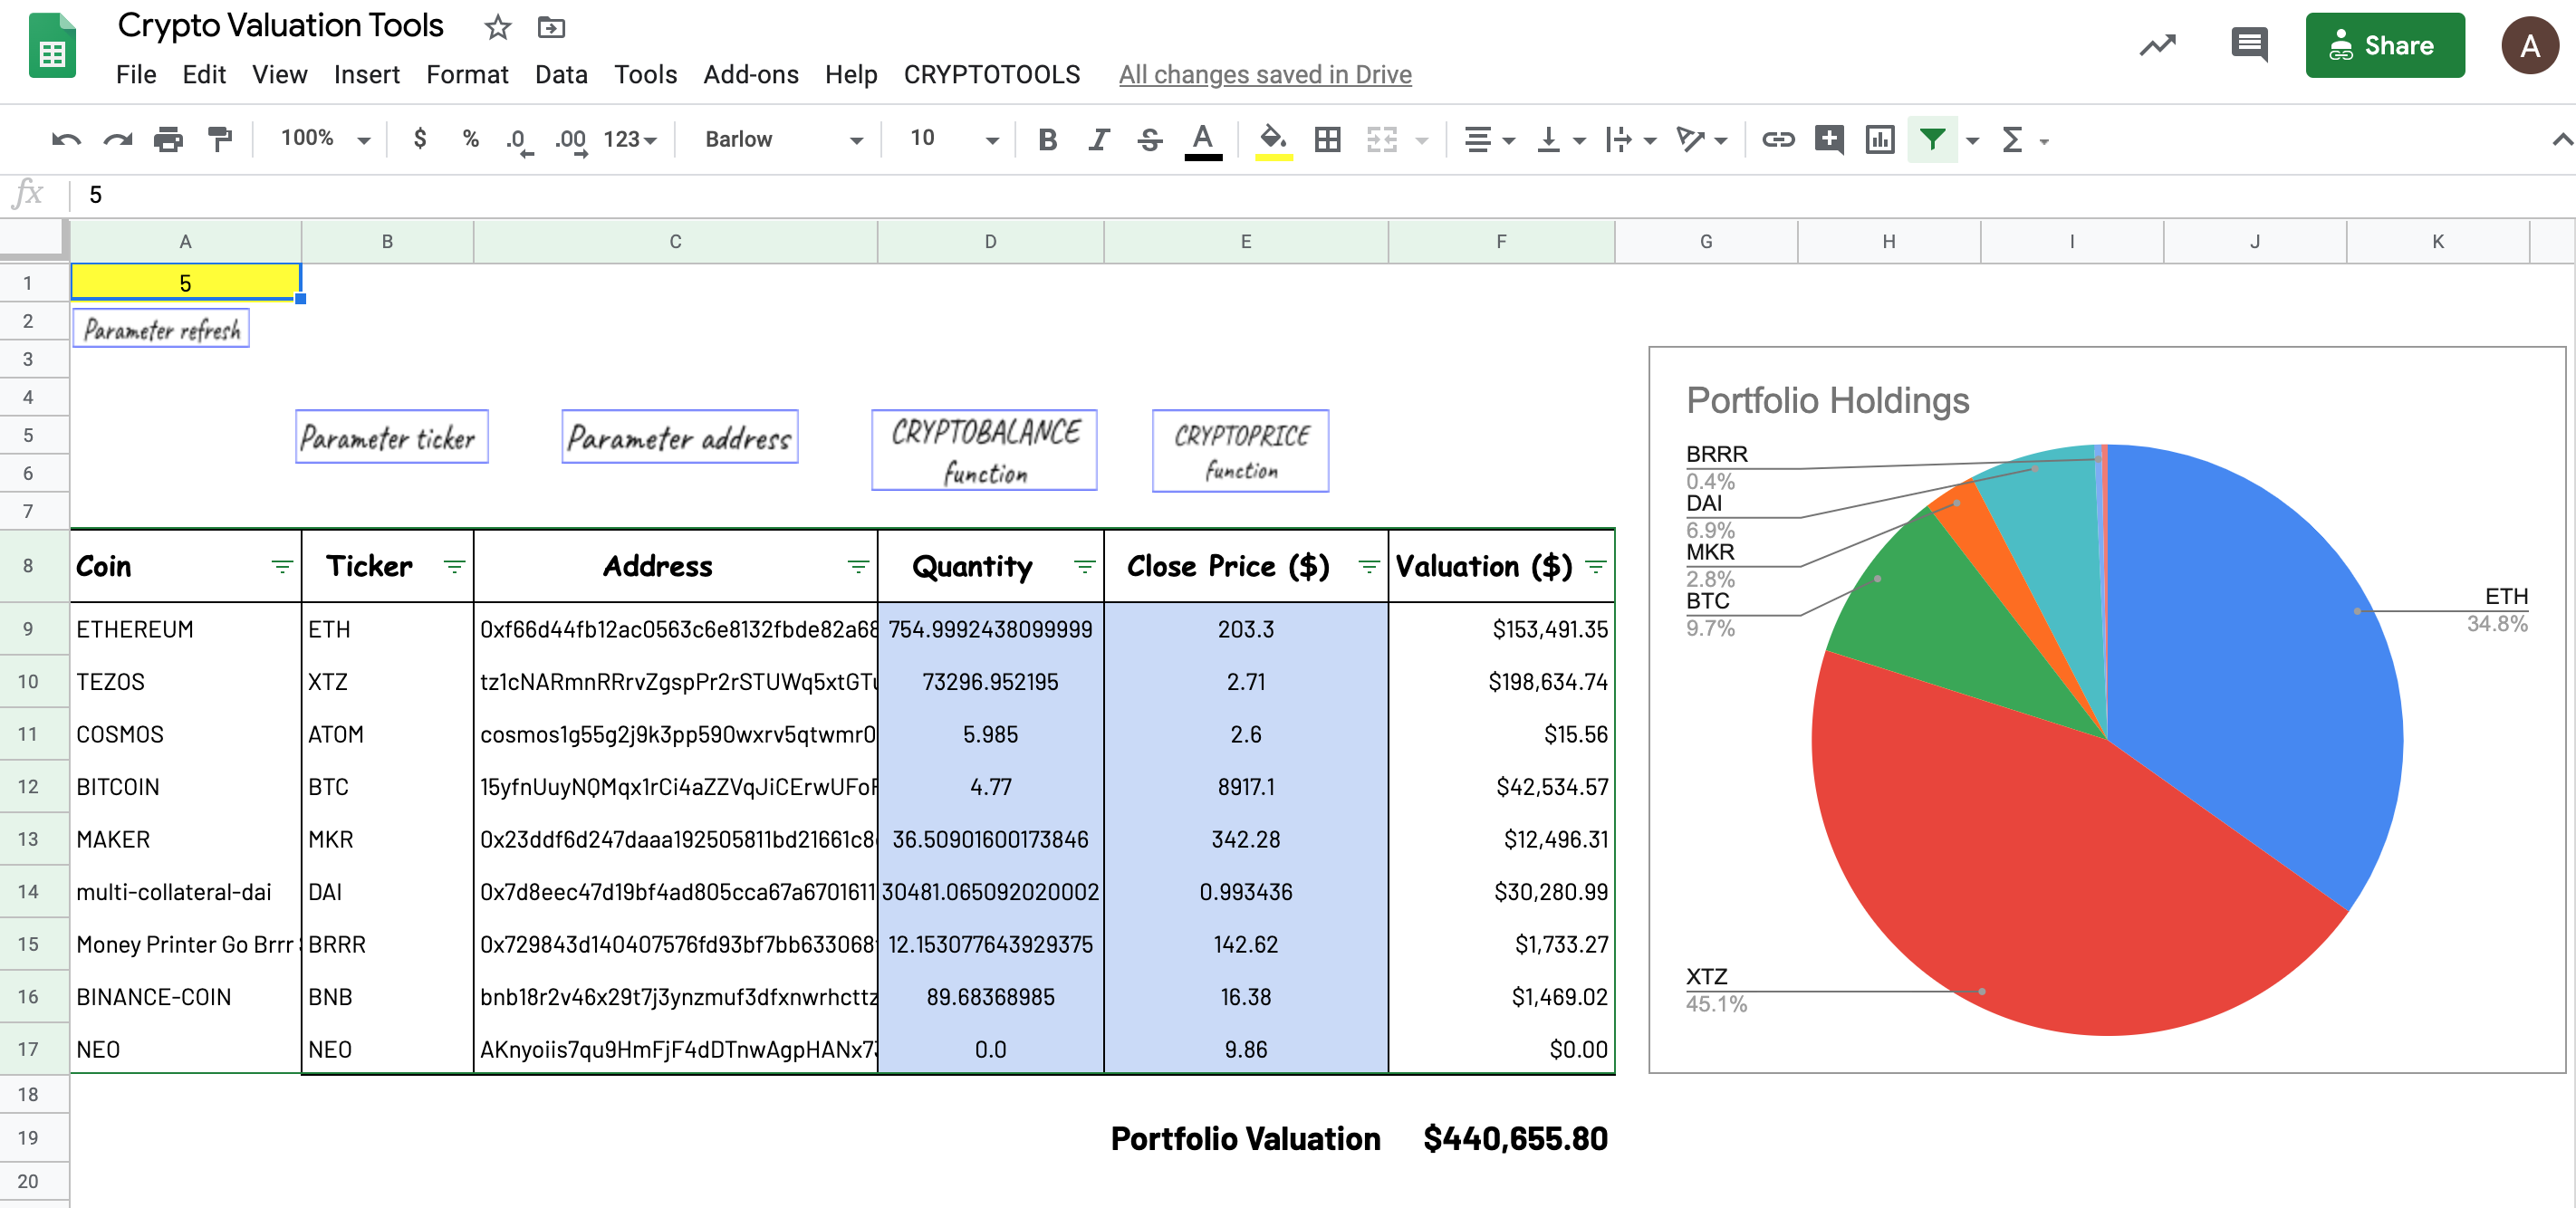Print the spreadsheet with printer icon

pos(168,140)
